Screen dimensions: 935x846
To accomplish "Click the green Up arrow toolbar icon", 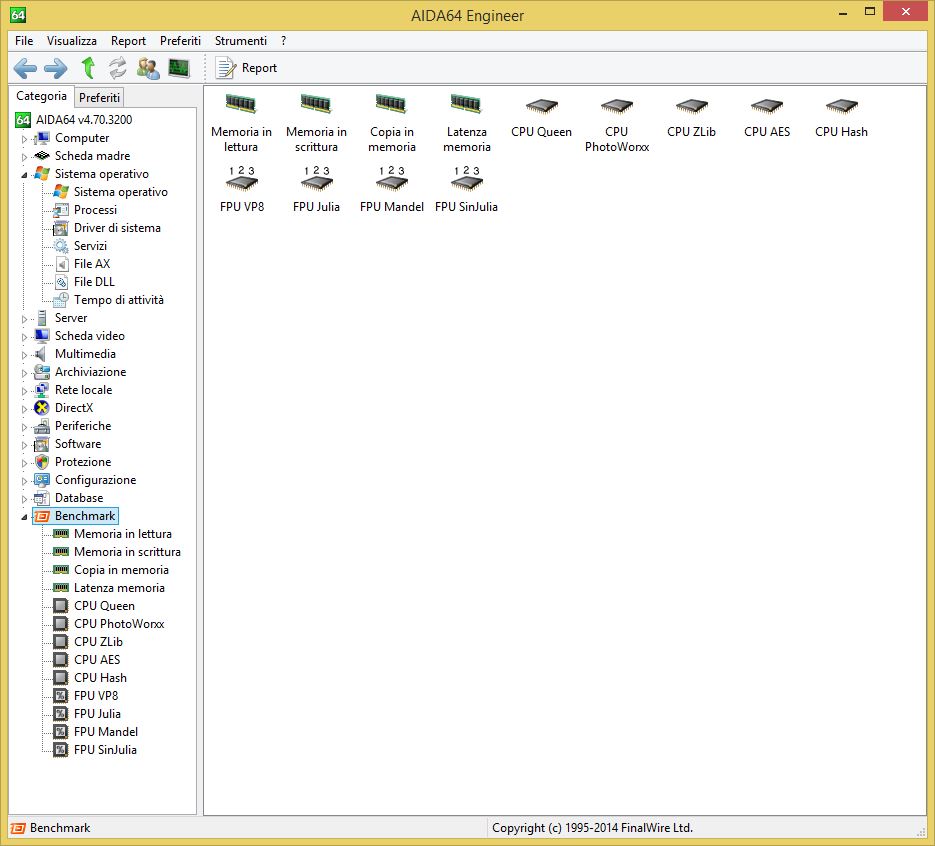I will (88, 68).
